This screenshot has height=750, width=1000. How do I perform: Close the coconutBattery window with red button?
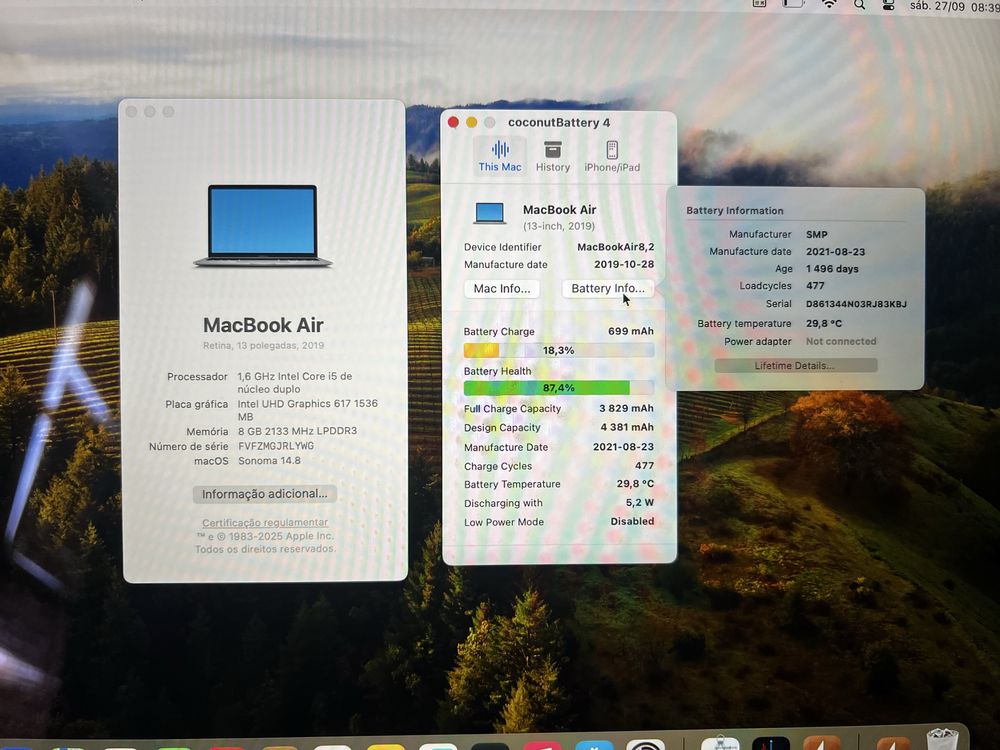(453, 122)
